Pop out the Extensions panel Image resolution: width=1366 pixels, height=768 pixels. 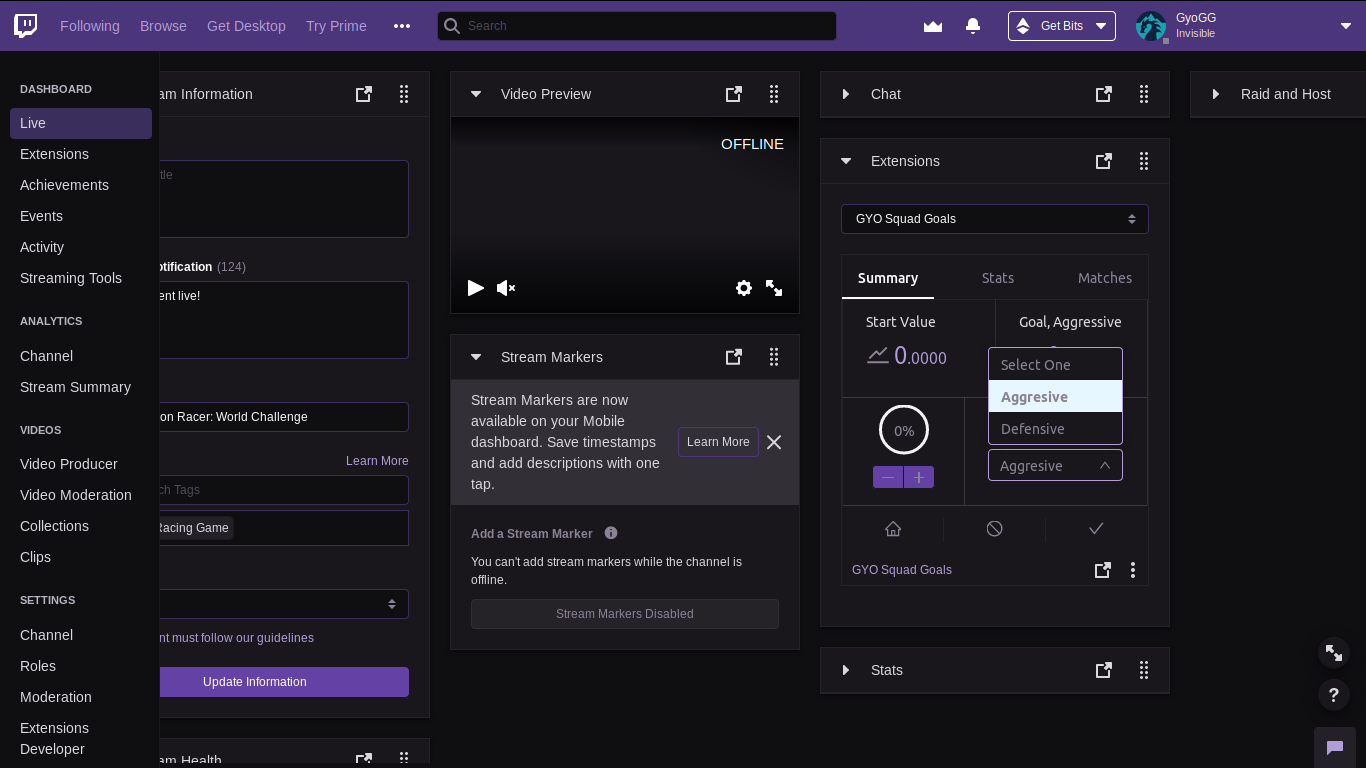coord(1104,161)
